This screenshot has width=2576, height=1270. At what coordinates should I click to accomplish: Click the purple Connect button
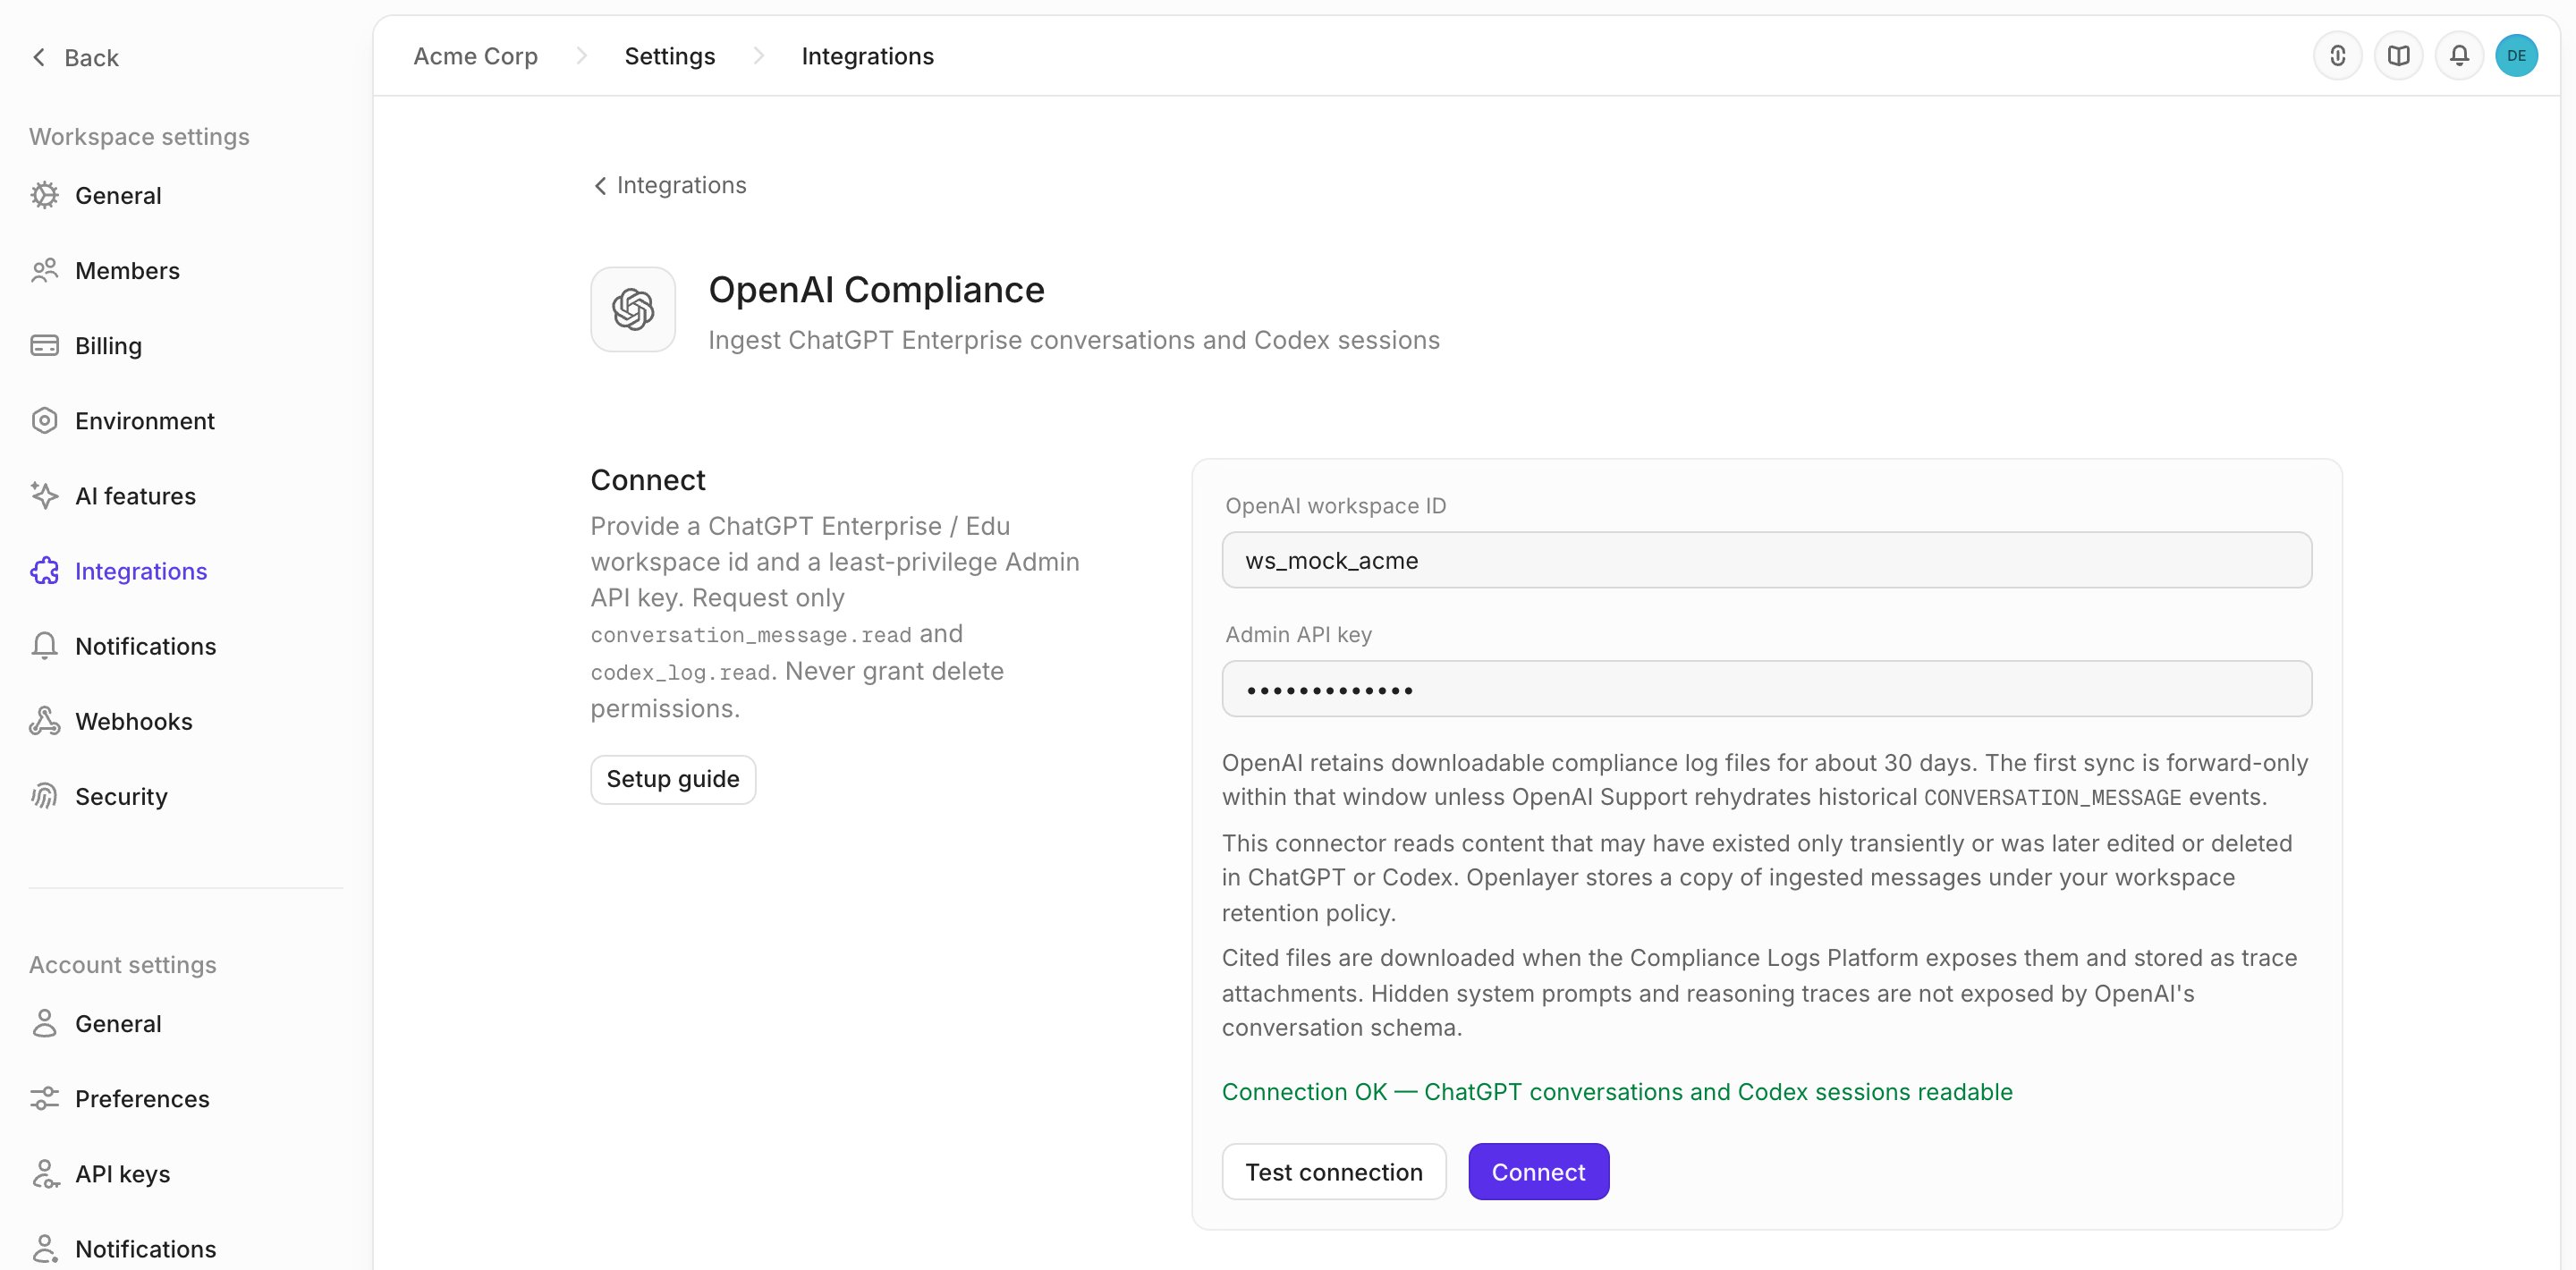tap(1538, 1171)
